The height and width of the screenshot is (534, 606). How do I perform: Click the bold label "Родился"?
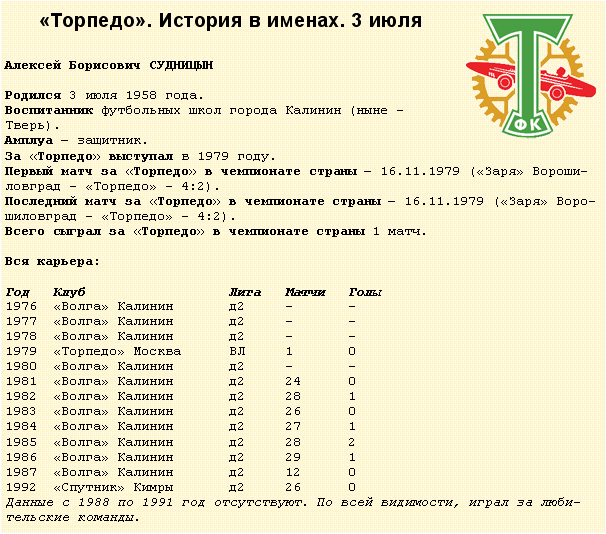(x=33, y=95)
